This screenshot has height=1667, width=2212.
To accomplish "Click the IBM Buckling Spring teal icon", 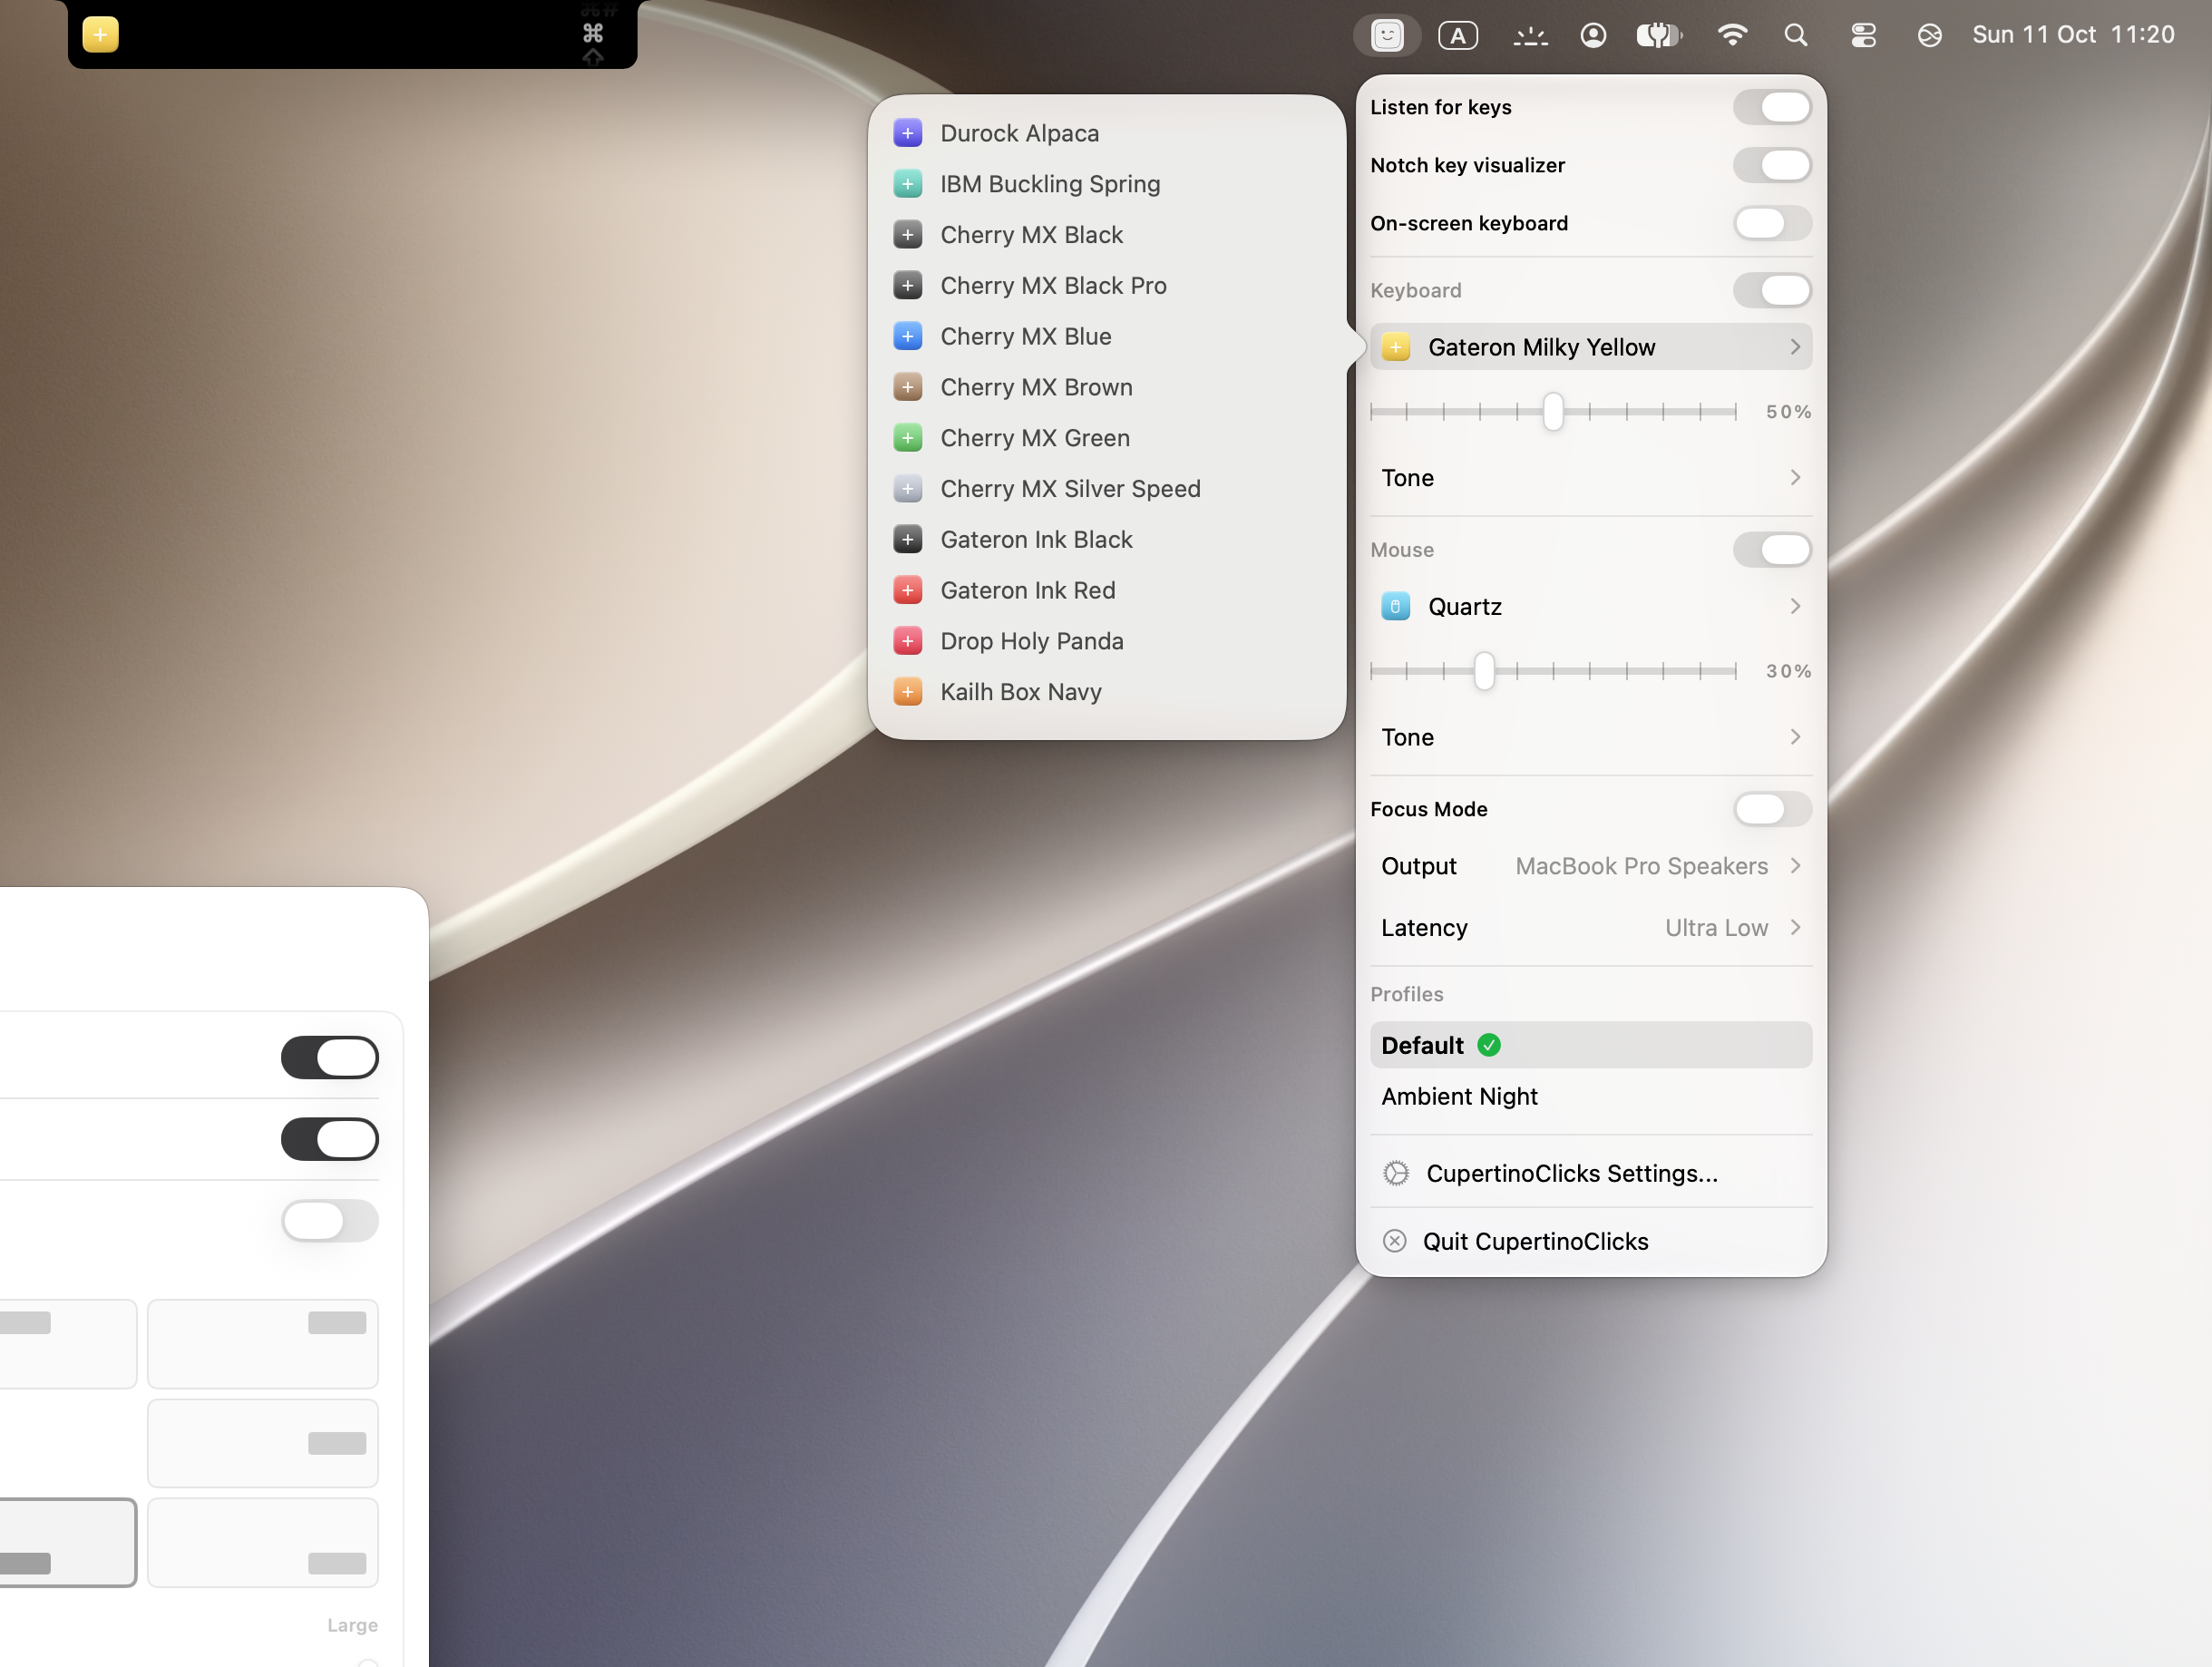I will pos(907,184).
